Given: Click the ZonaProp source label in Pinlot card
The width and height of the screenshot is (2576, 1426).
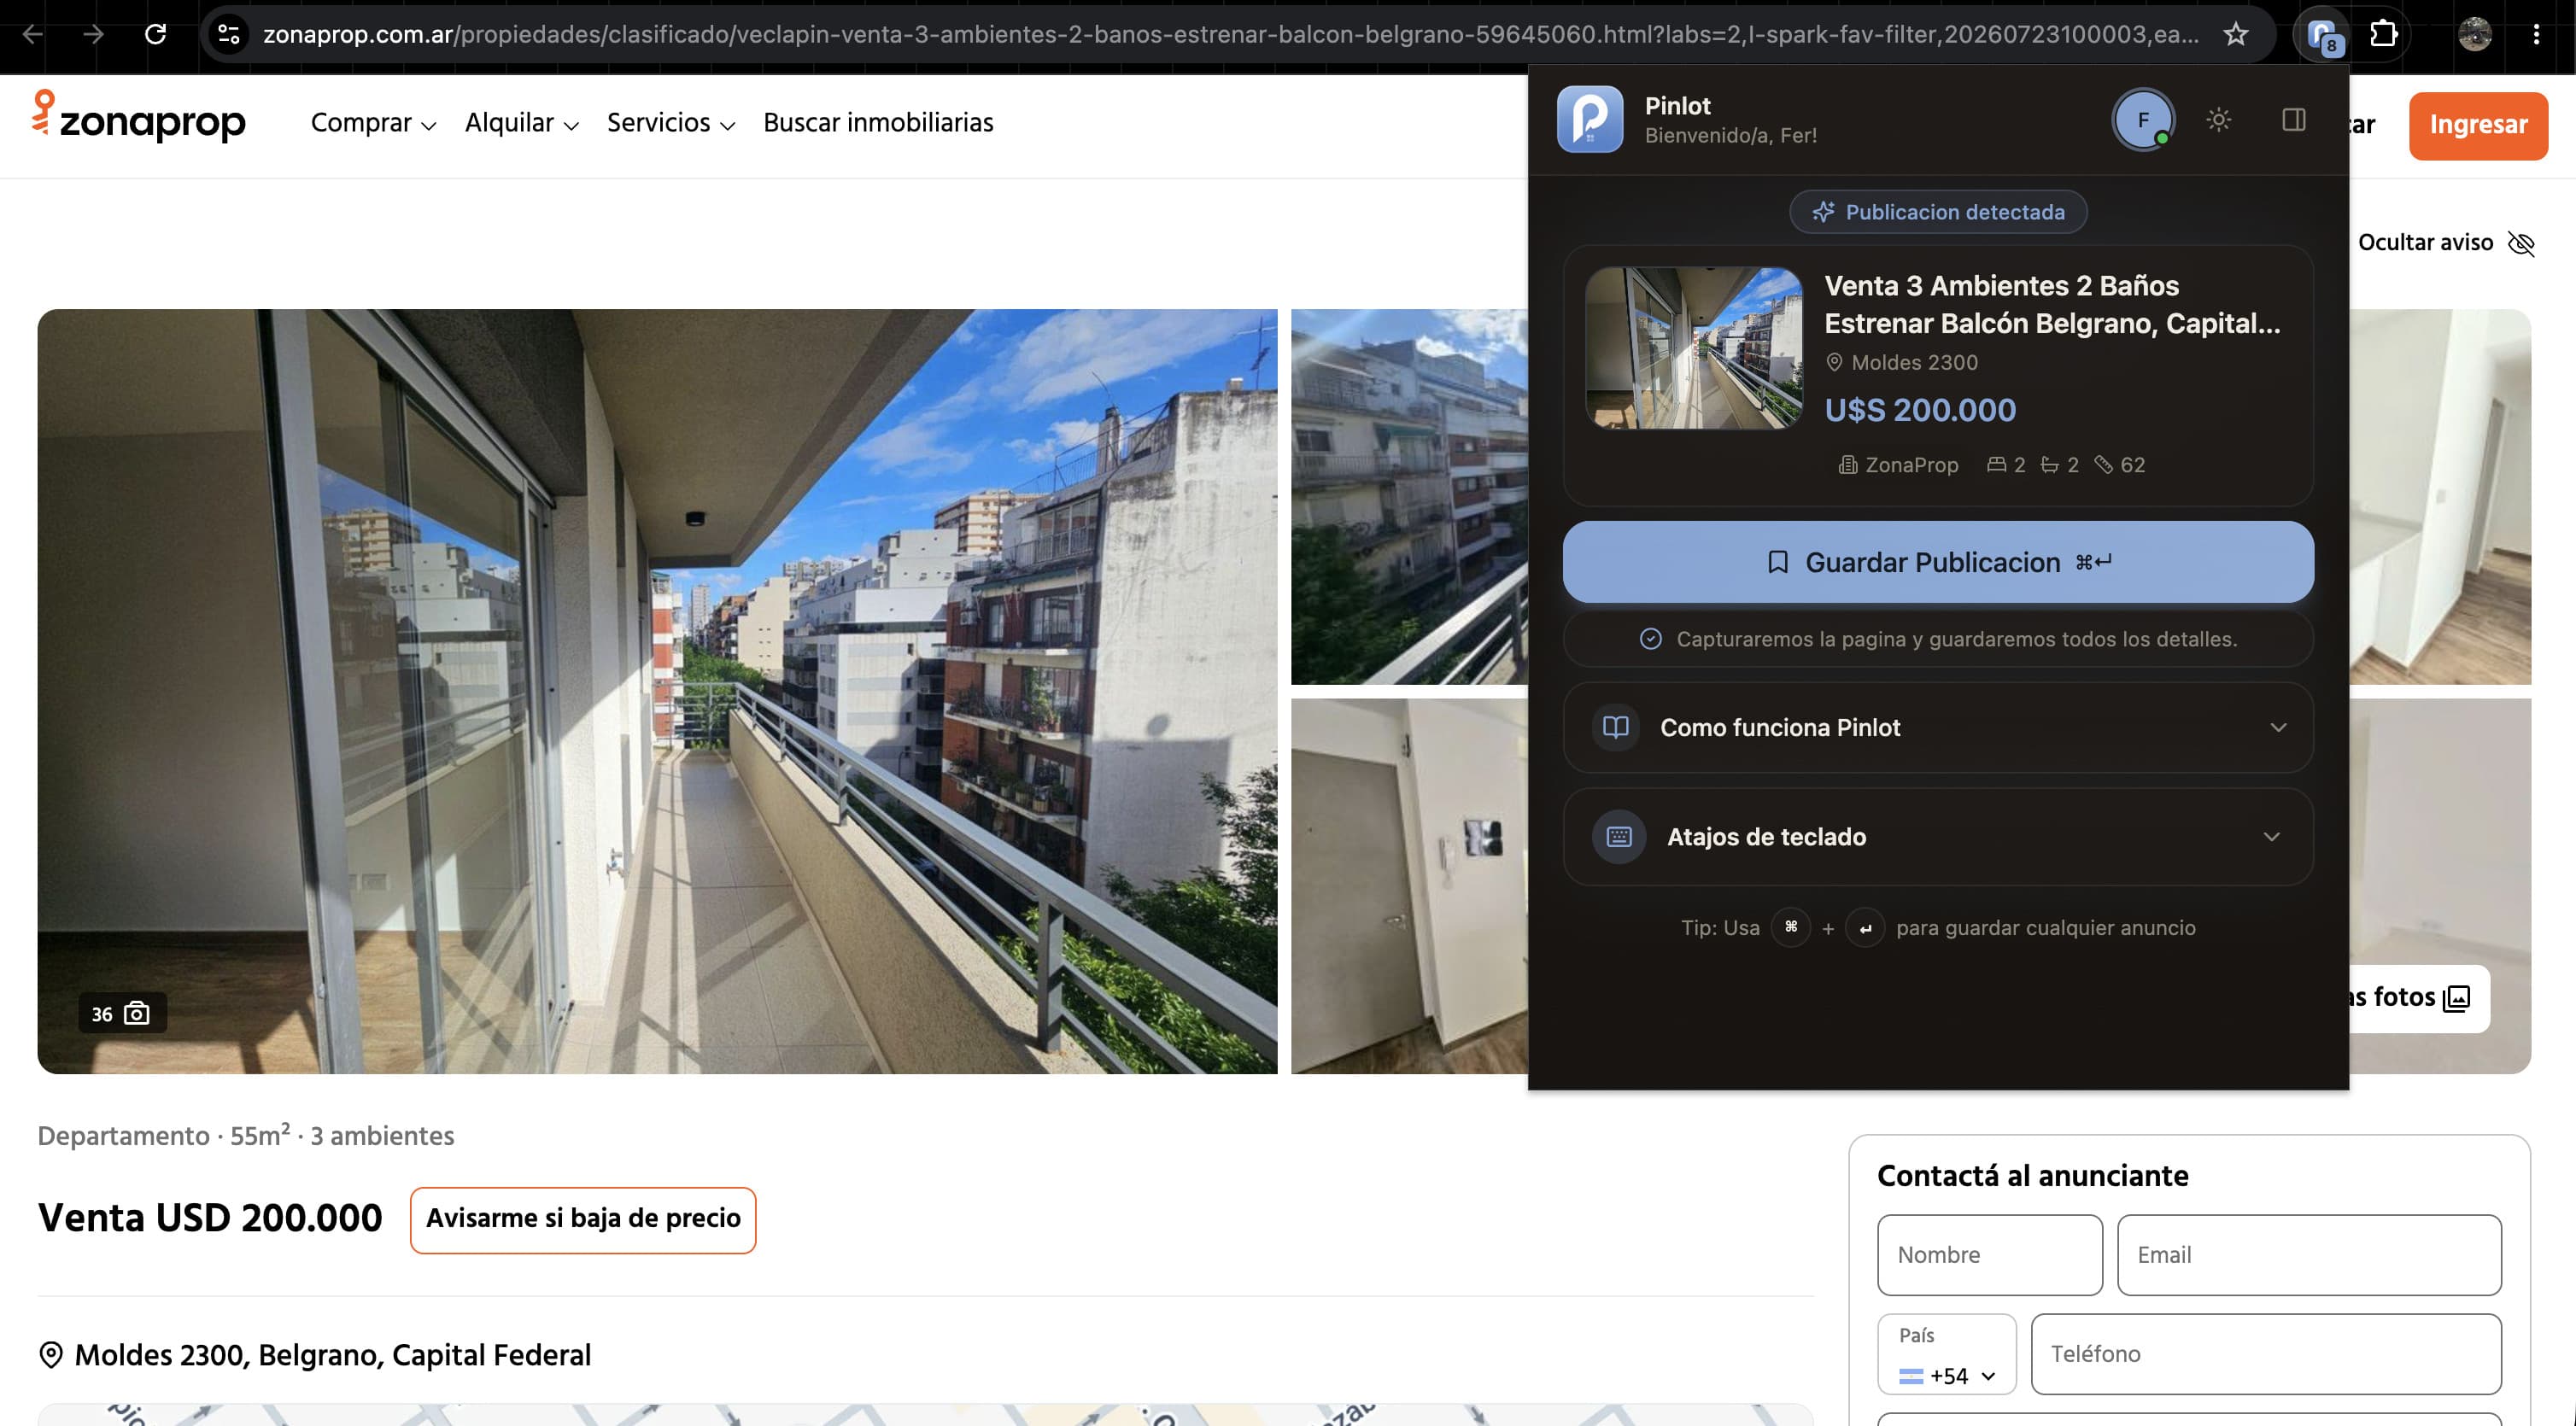Looking at the screenshot, I should click(x=1899, y=465).
